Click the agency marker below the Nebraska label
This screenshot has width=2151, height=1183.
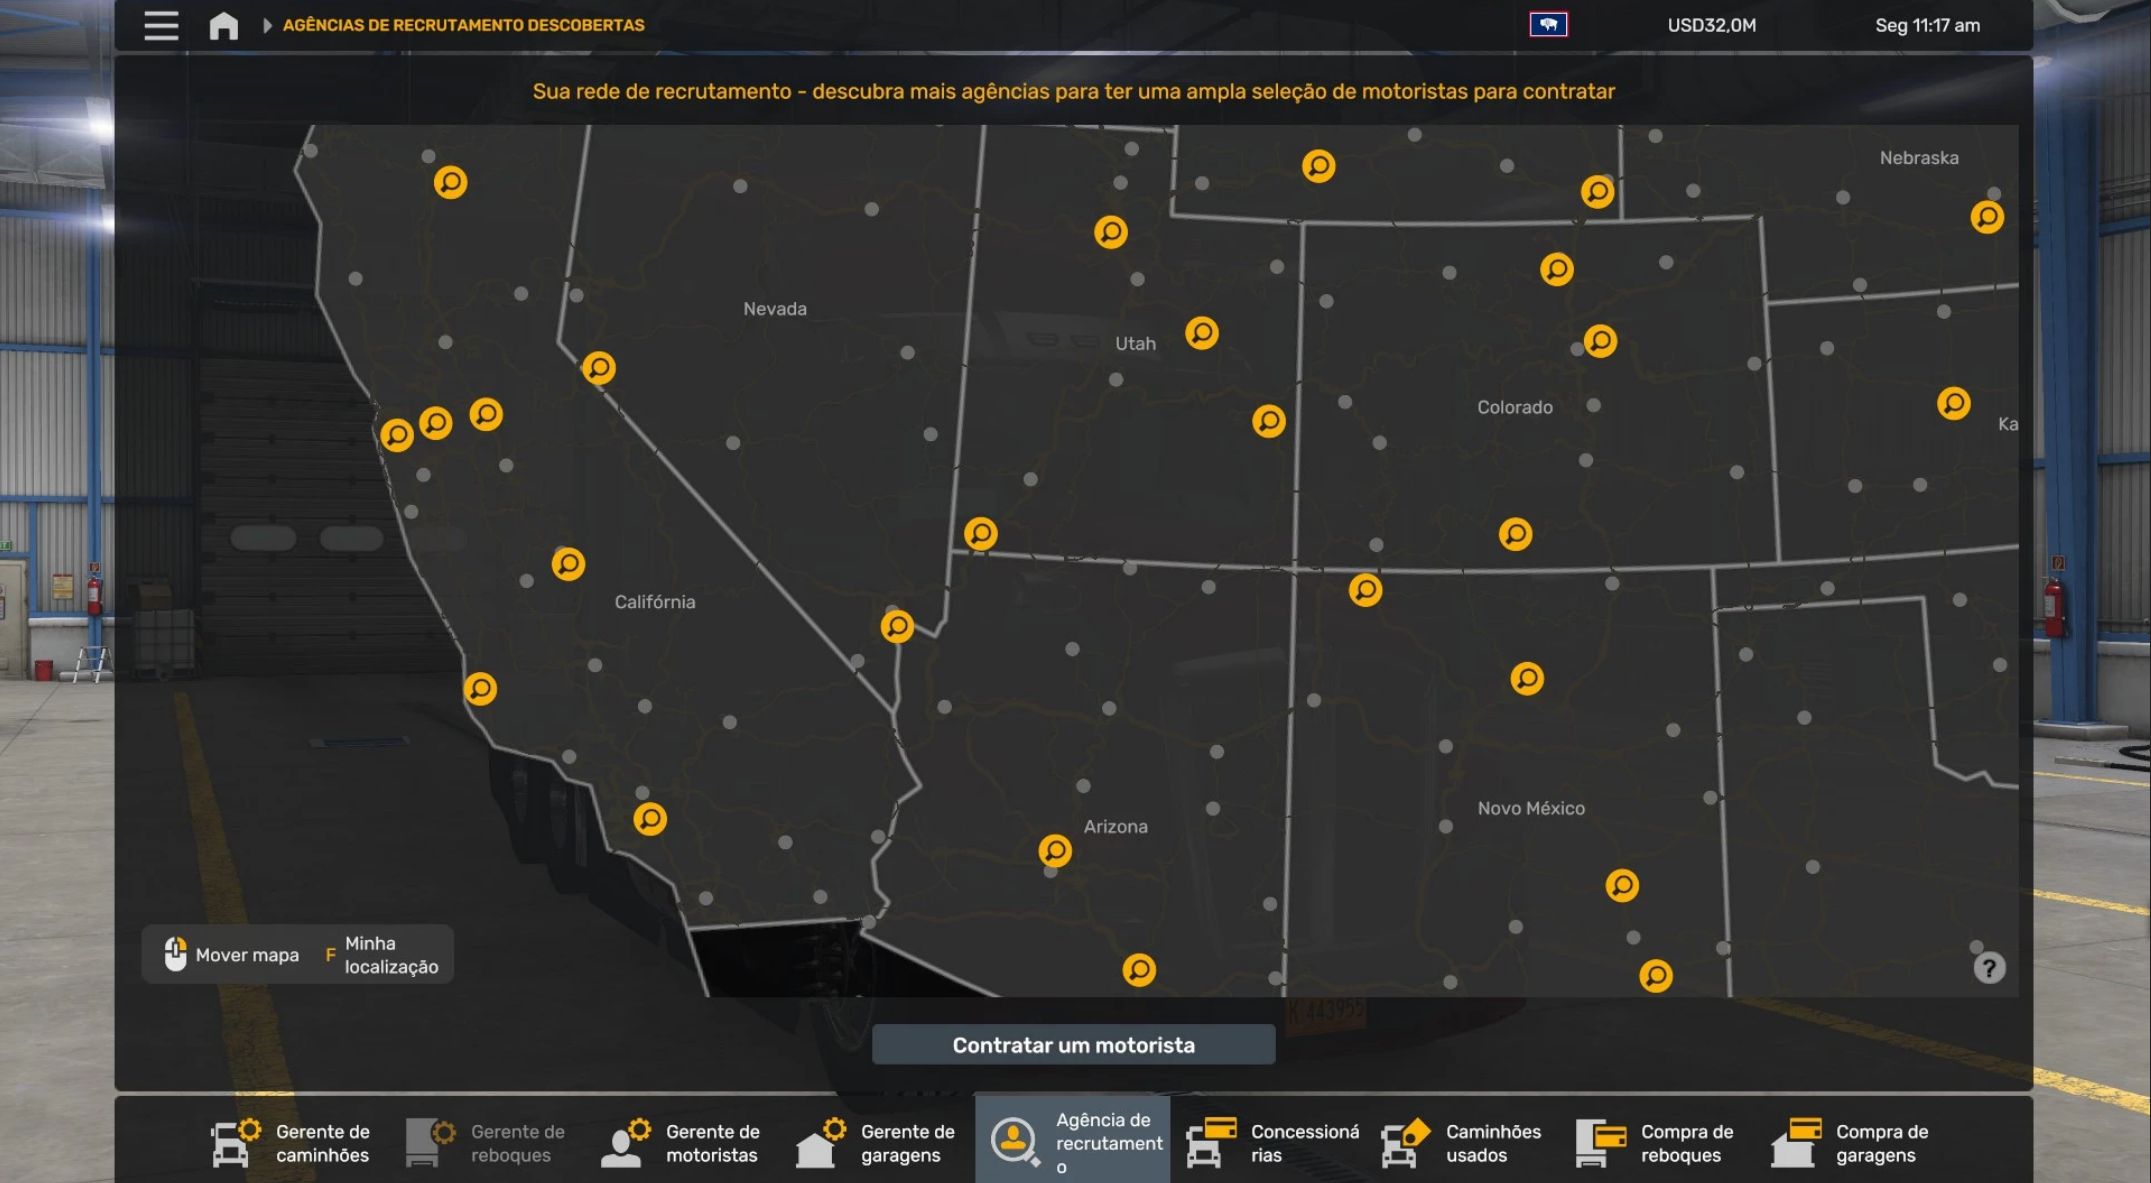pos(1986,217)
